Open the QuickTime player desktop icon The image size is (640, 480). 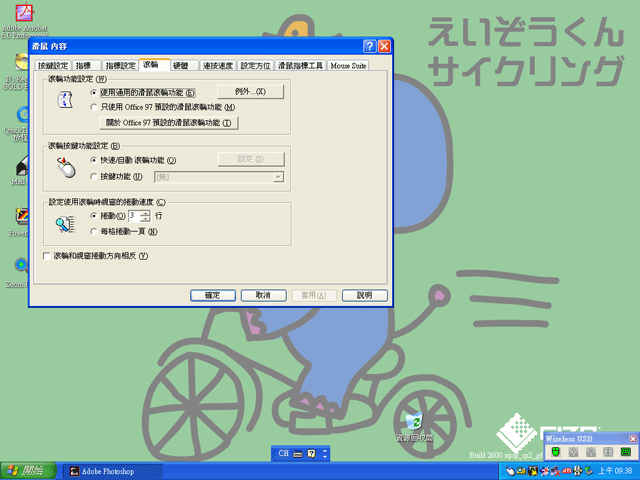(x=18, y=124)
